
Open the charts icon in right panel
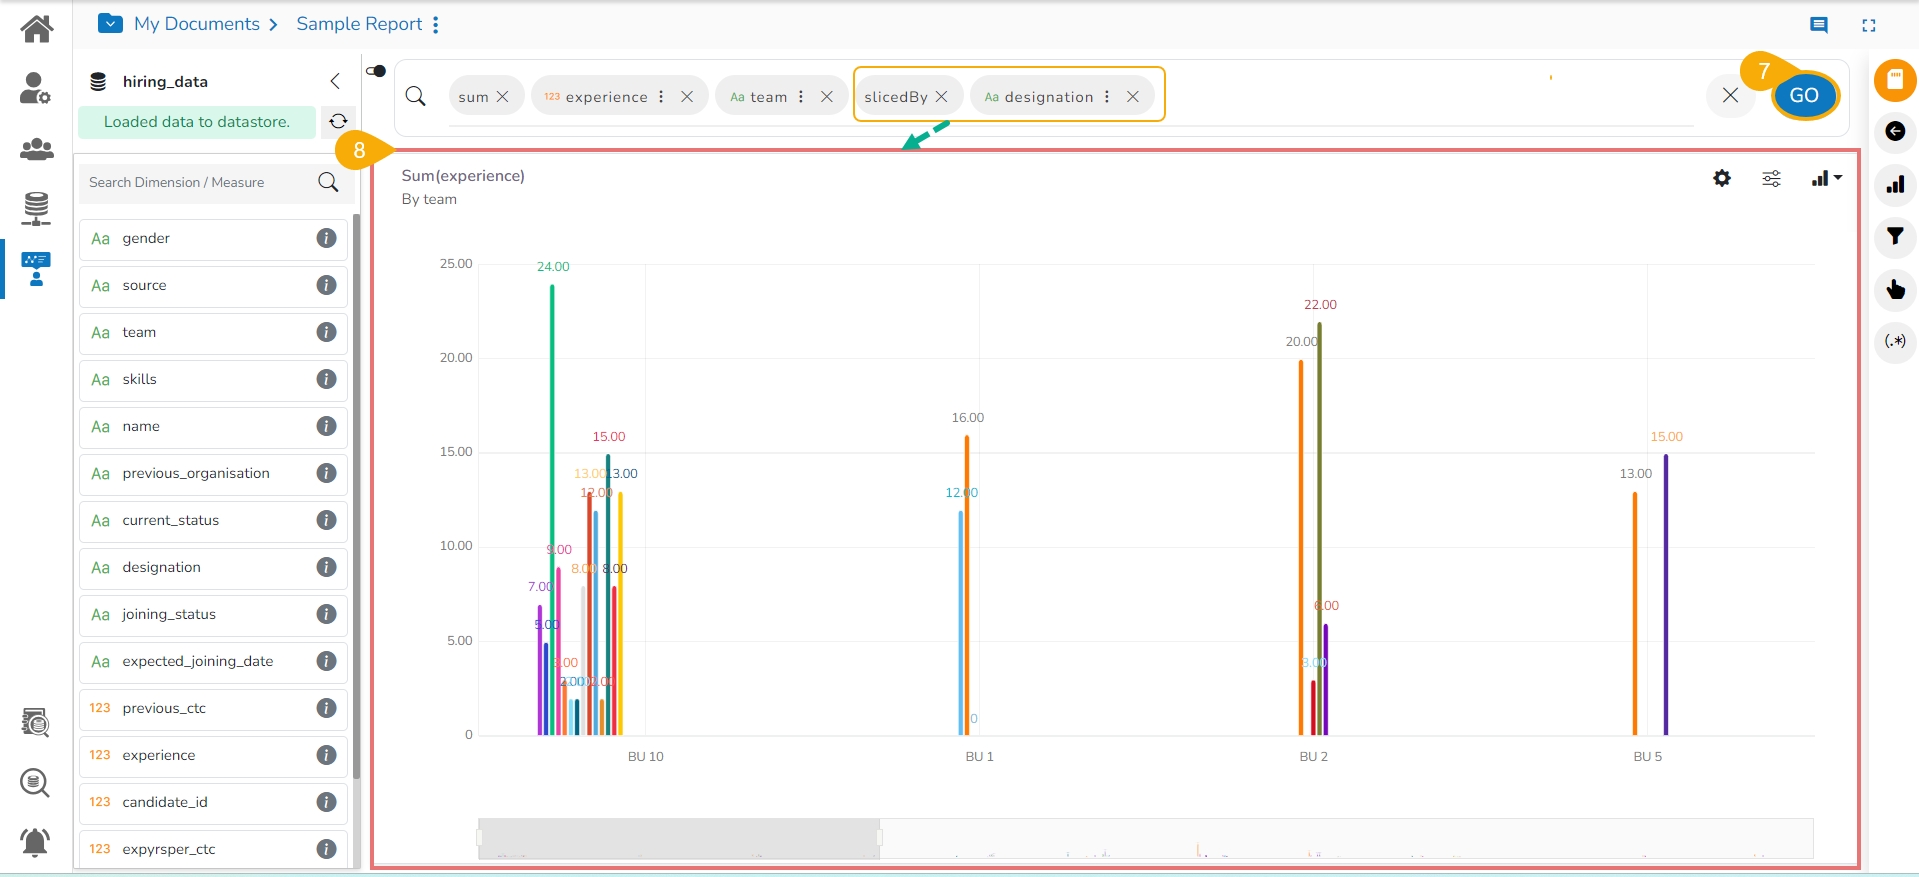pyautogui.click(x=1895, y=184)
